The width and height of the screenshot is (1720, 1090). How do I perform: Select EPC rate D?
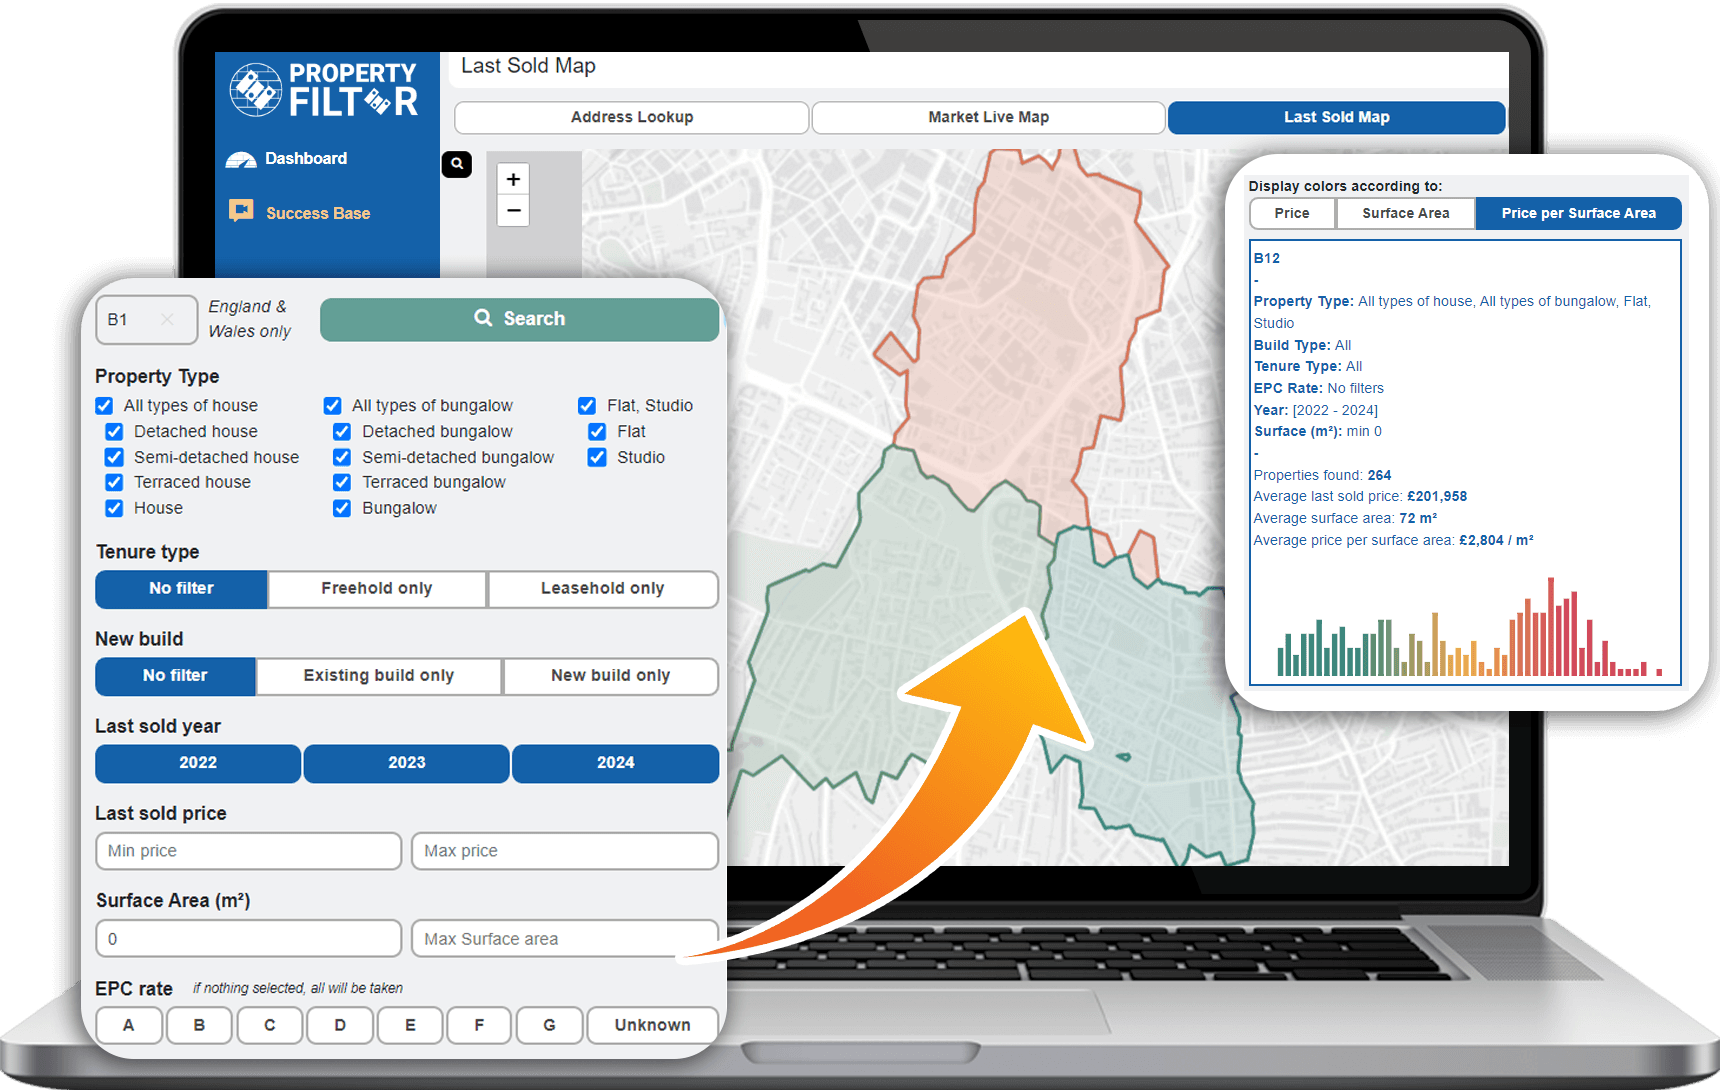340,1025
